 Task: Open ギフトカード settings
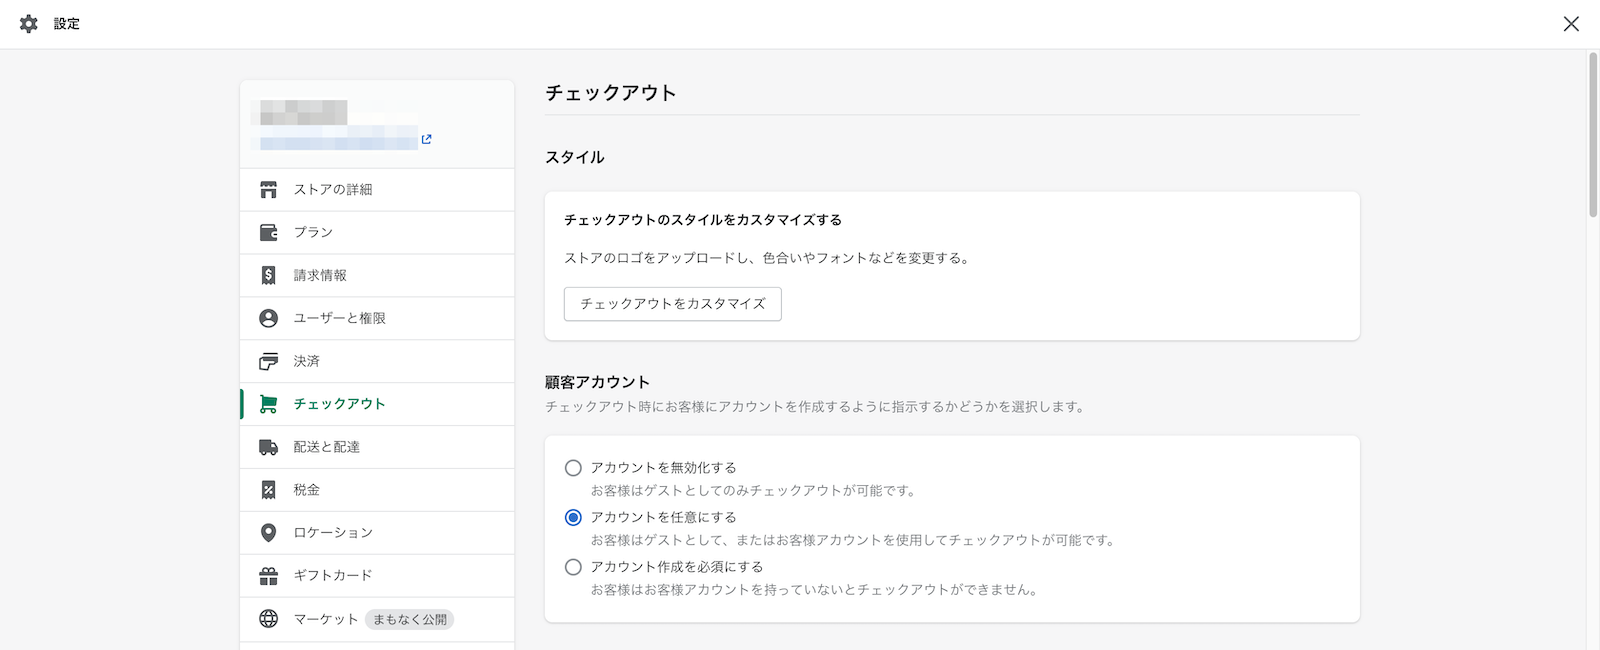point(377,576)
